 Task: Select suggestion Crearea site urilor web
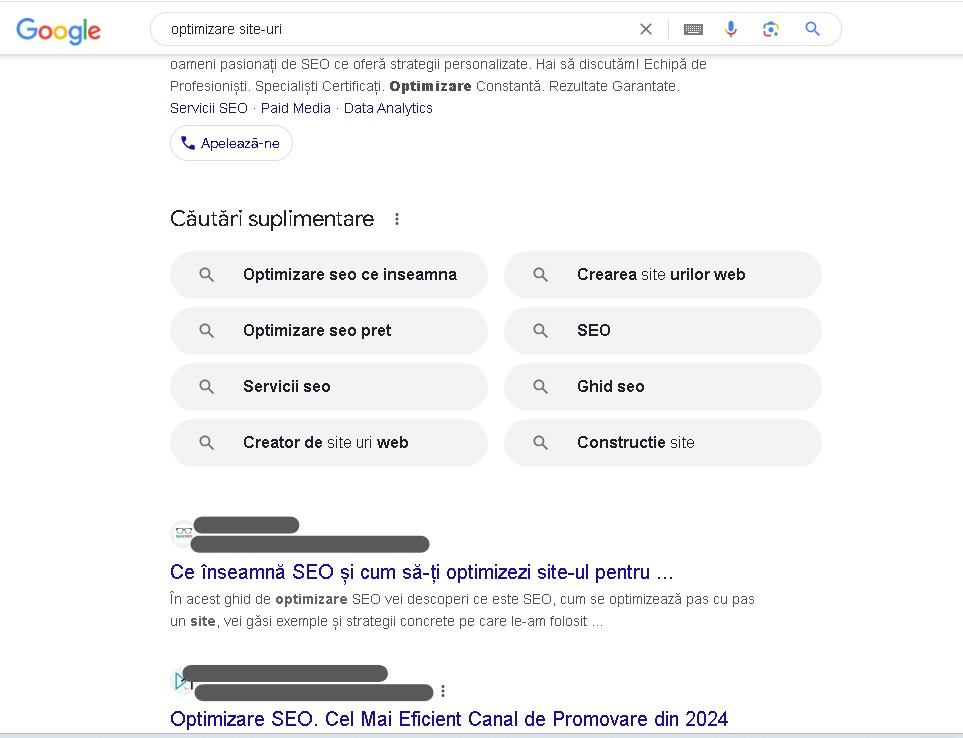(x=662, y=275)
